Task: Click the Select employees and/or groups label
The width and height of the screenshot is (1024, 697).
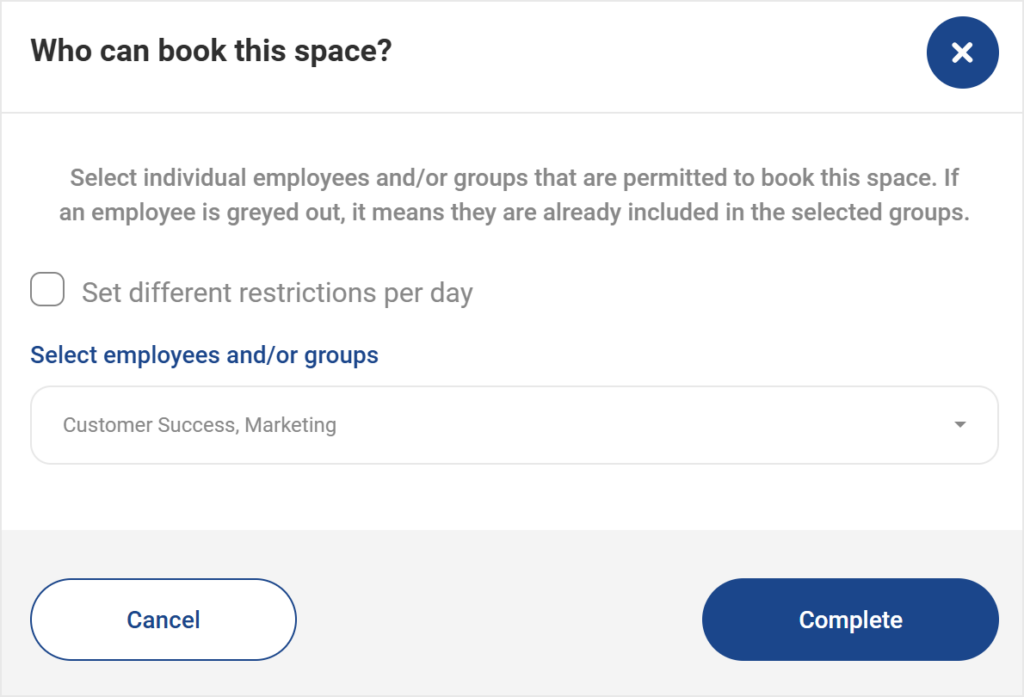Action: click(x=204, y=355)
